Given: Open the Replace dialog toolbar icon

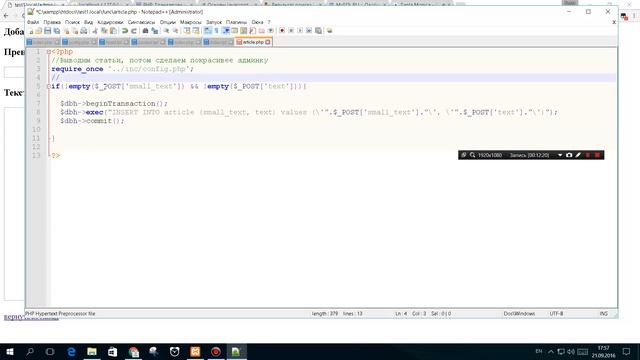Looking at the screenshot, I should click(154, 31).
